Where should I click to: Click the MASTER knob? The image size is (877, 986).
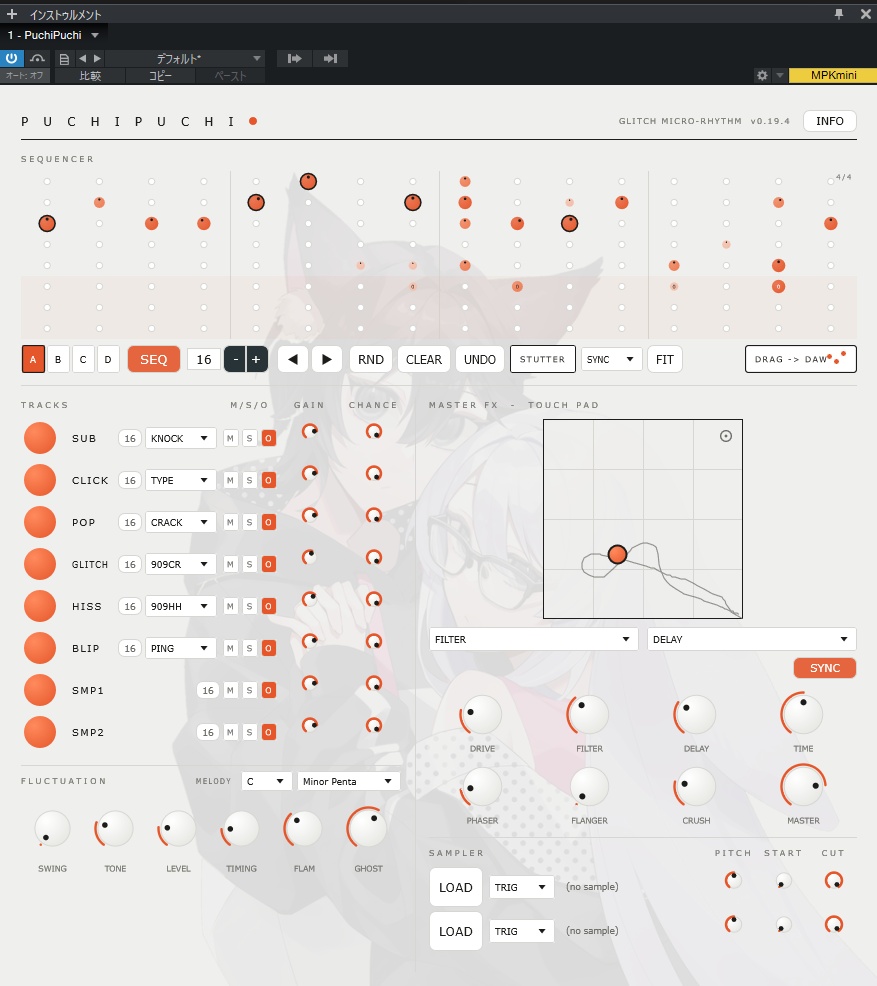pyautogui.click(x=803, y=786)
